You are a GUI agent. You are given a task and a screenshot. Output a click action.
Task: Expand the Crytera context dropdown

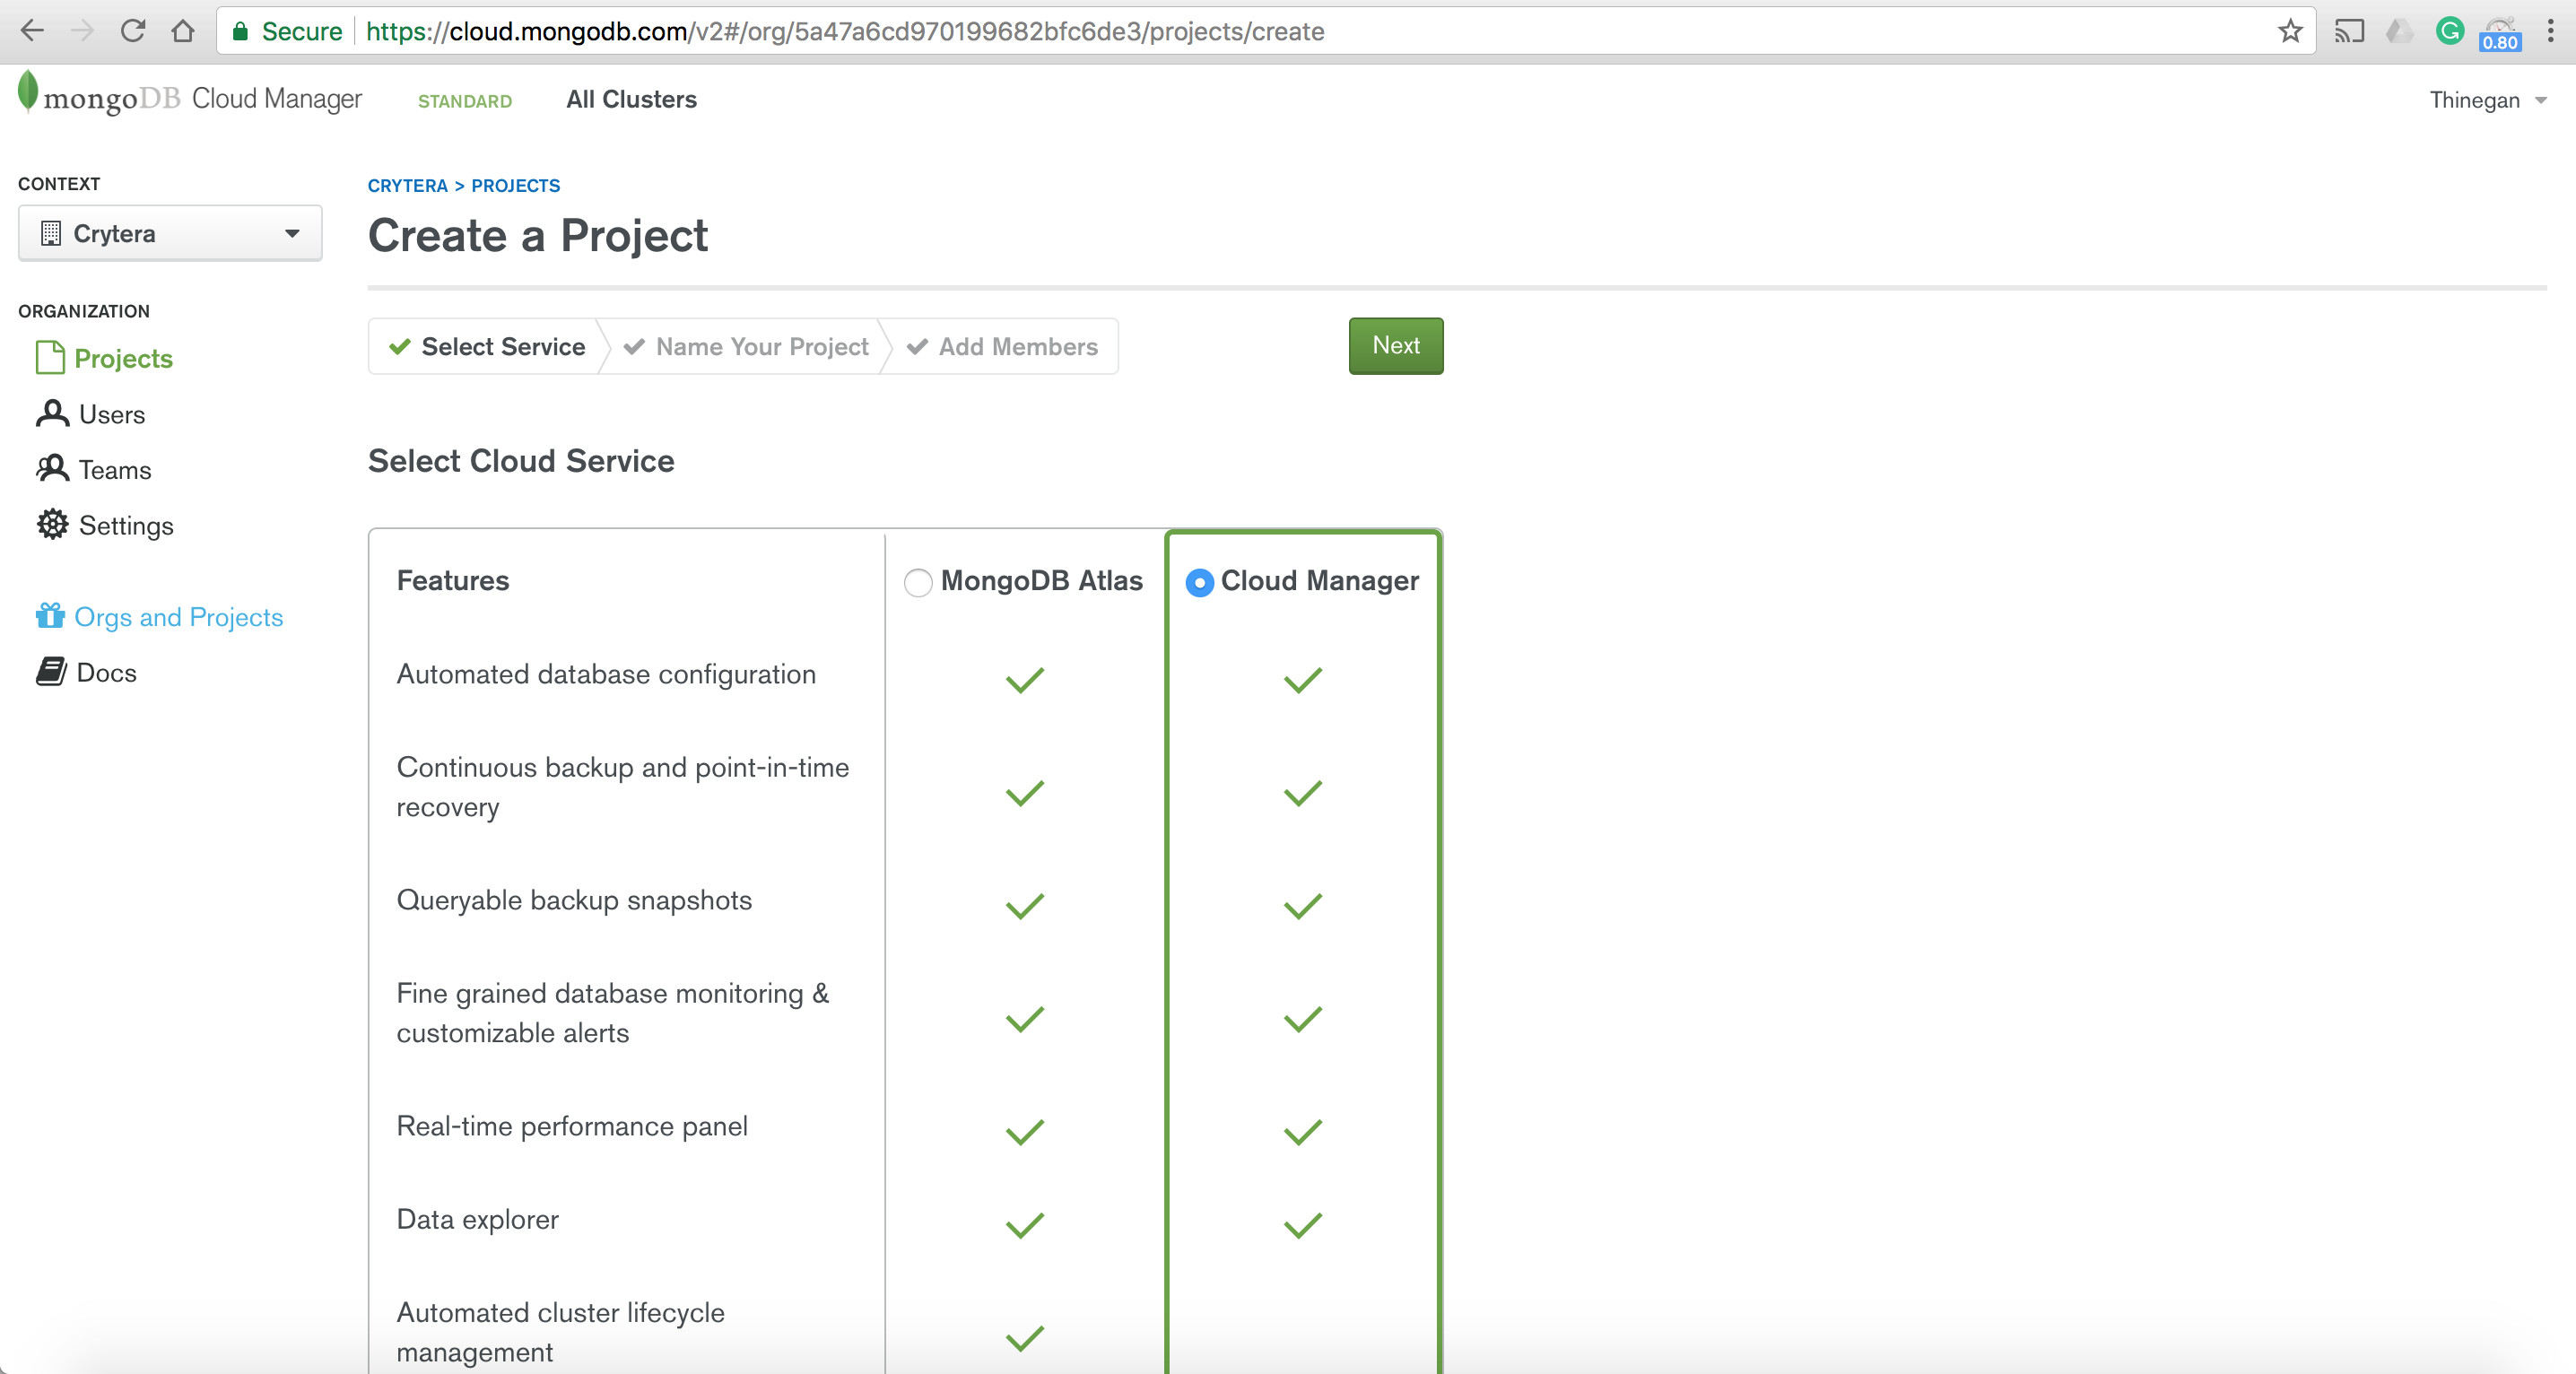[x=170, y=233]
